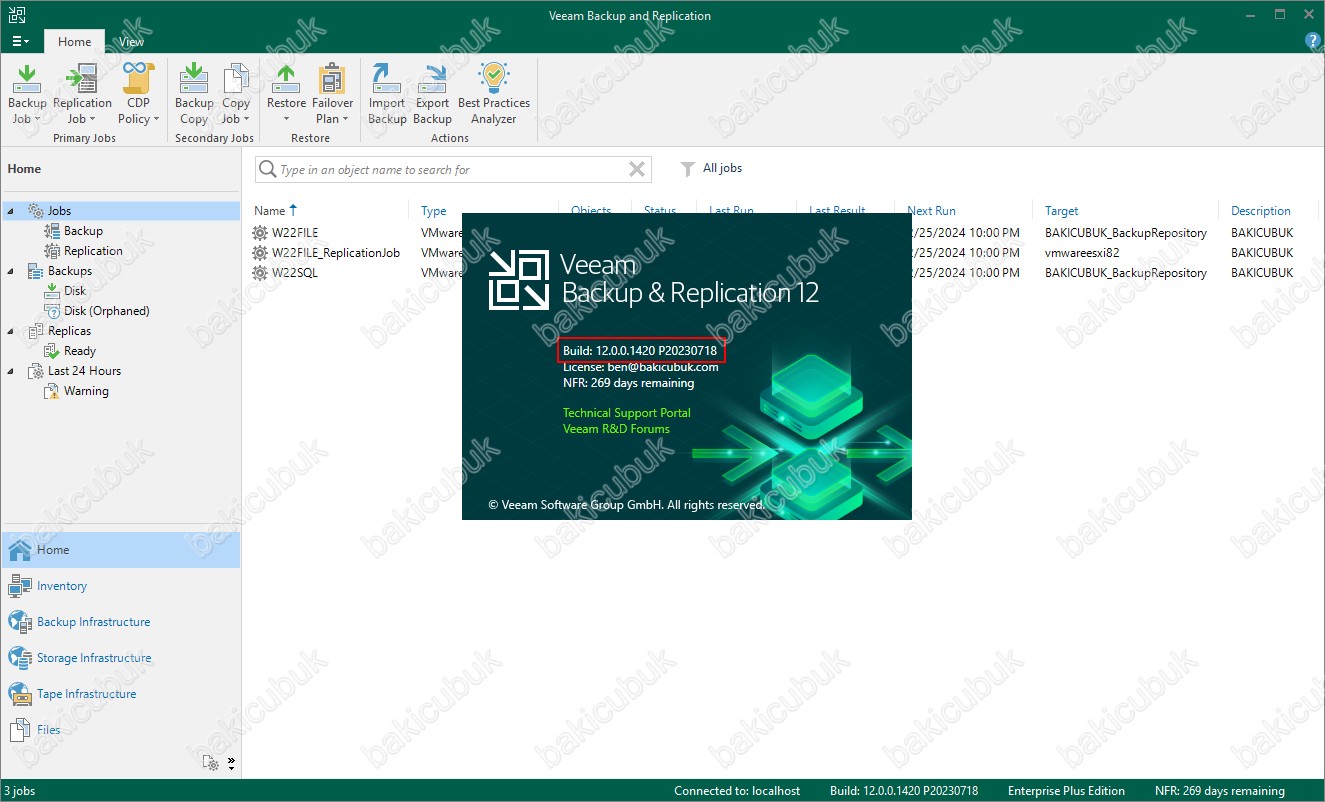Click the 3 jobs status bar text
The width and height of the screenshot is (1325, 802).
click(19, 791)
